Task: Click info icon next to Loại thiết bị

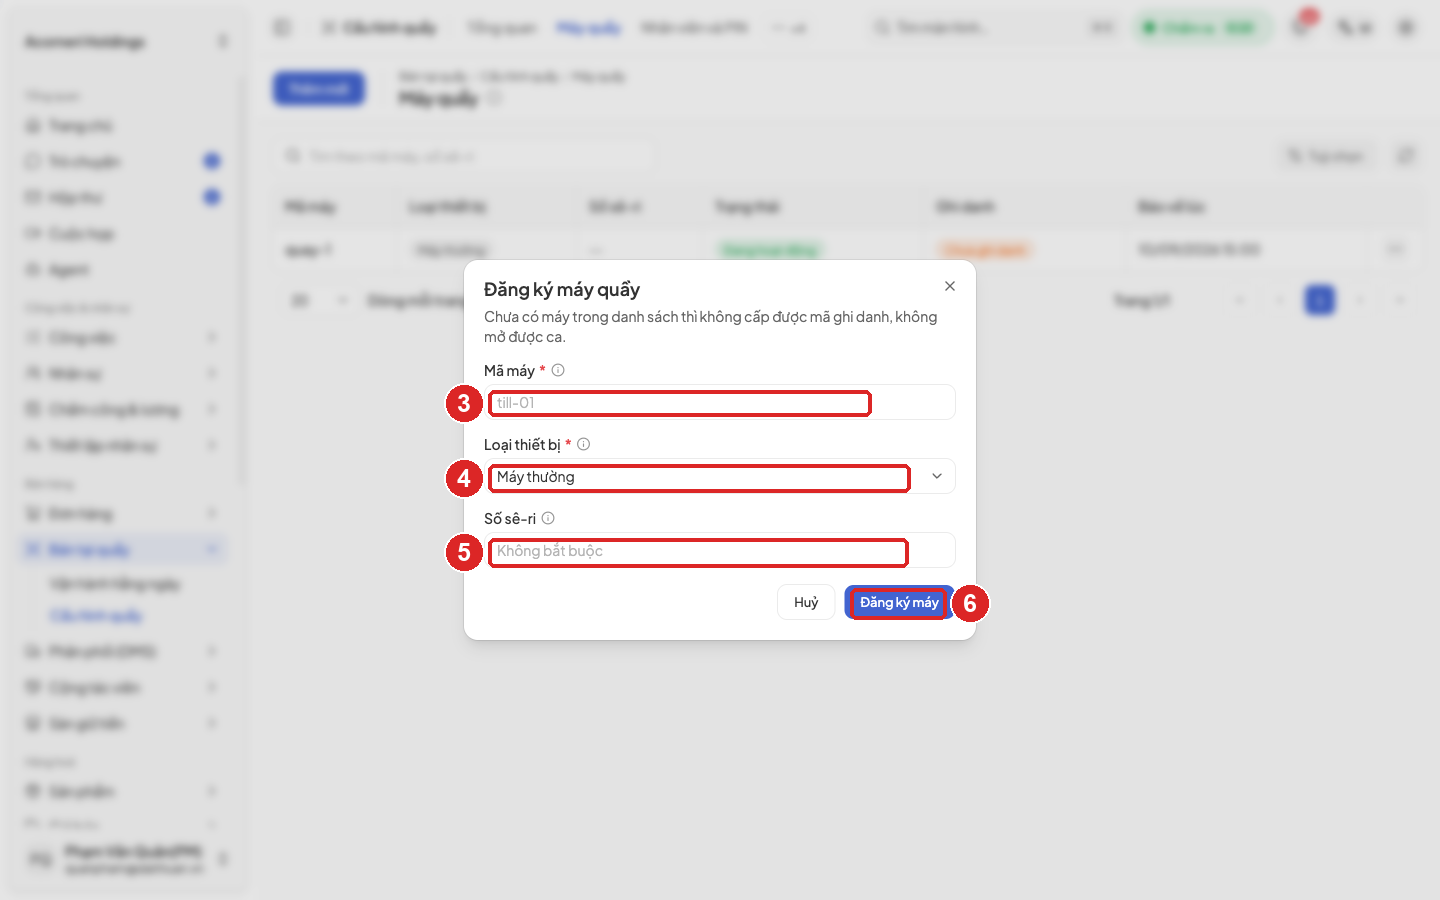Action: click(x=583, y=444)
